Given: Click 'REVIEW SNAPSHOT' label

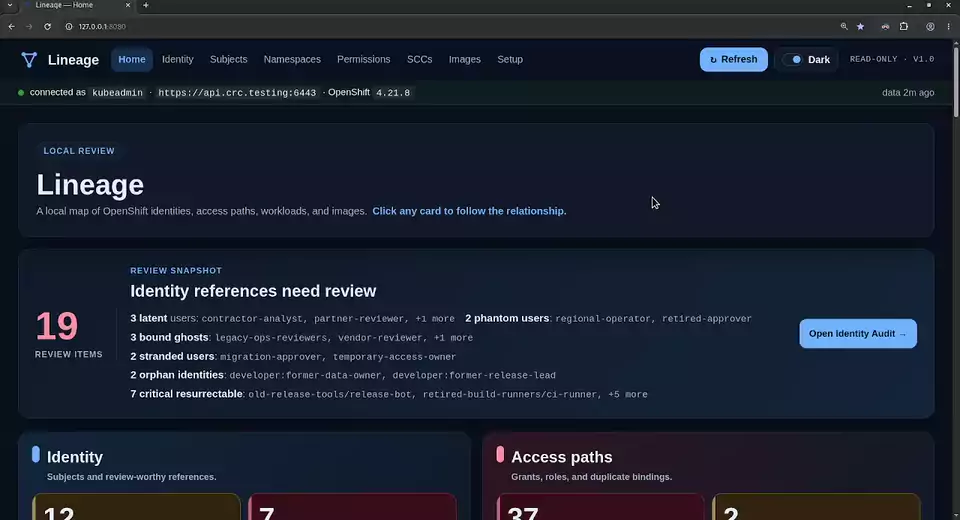Looking at the screenshot, I should pyautogui.click(x=176, y=270).
